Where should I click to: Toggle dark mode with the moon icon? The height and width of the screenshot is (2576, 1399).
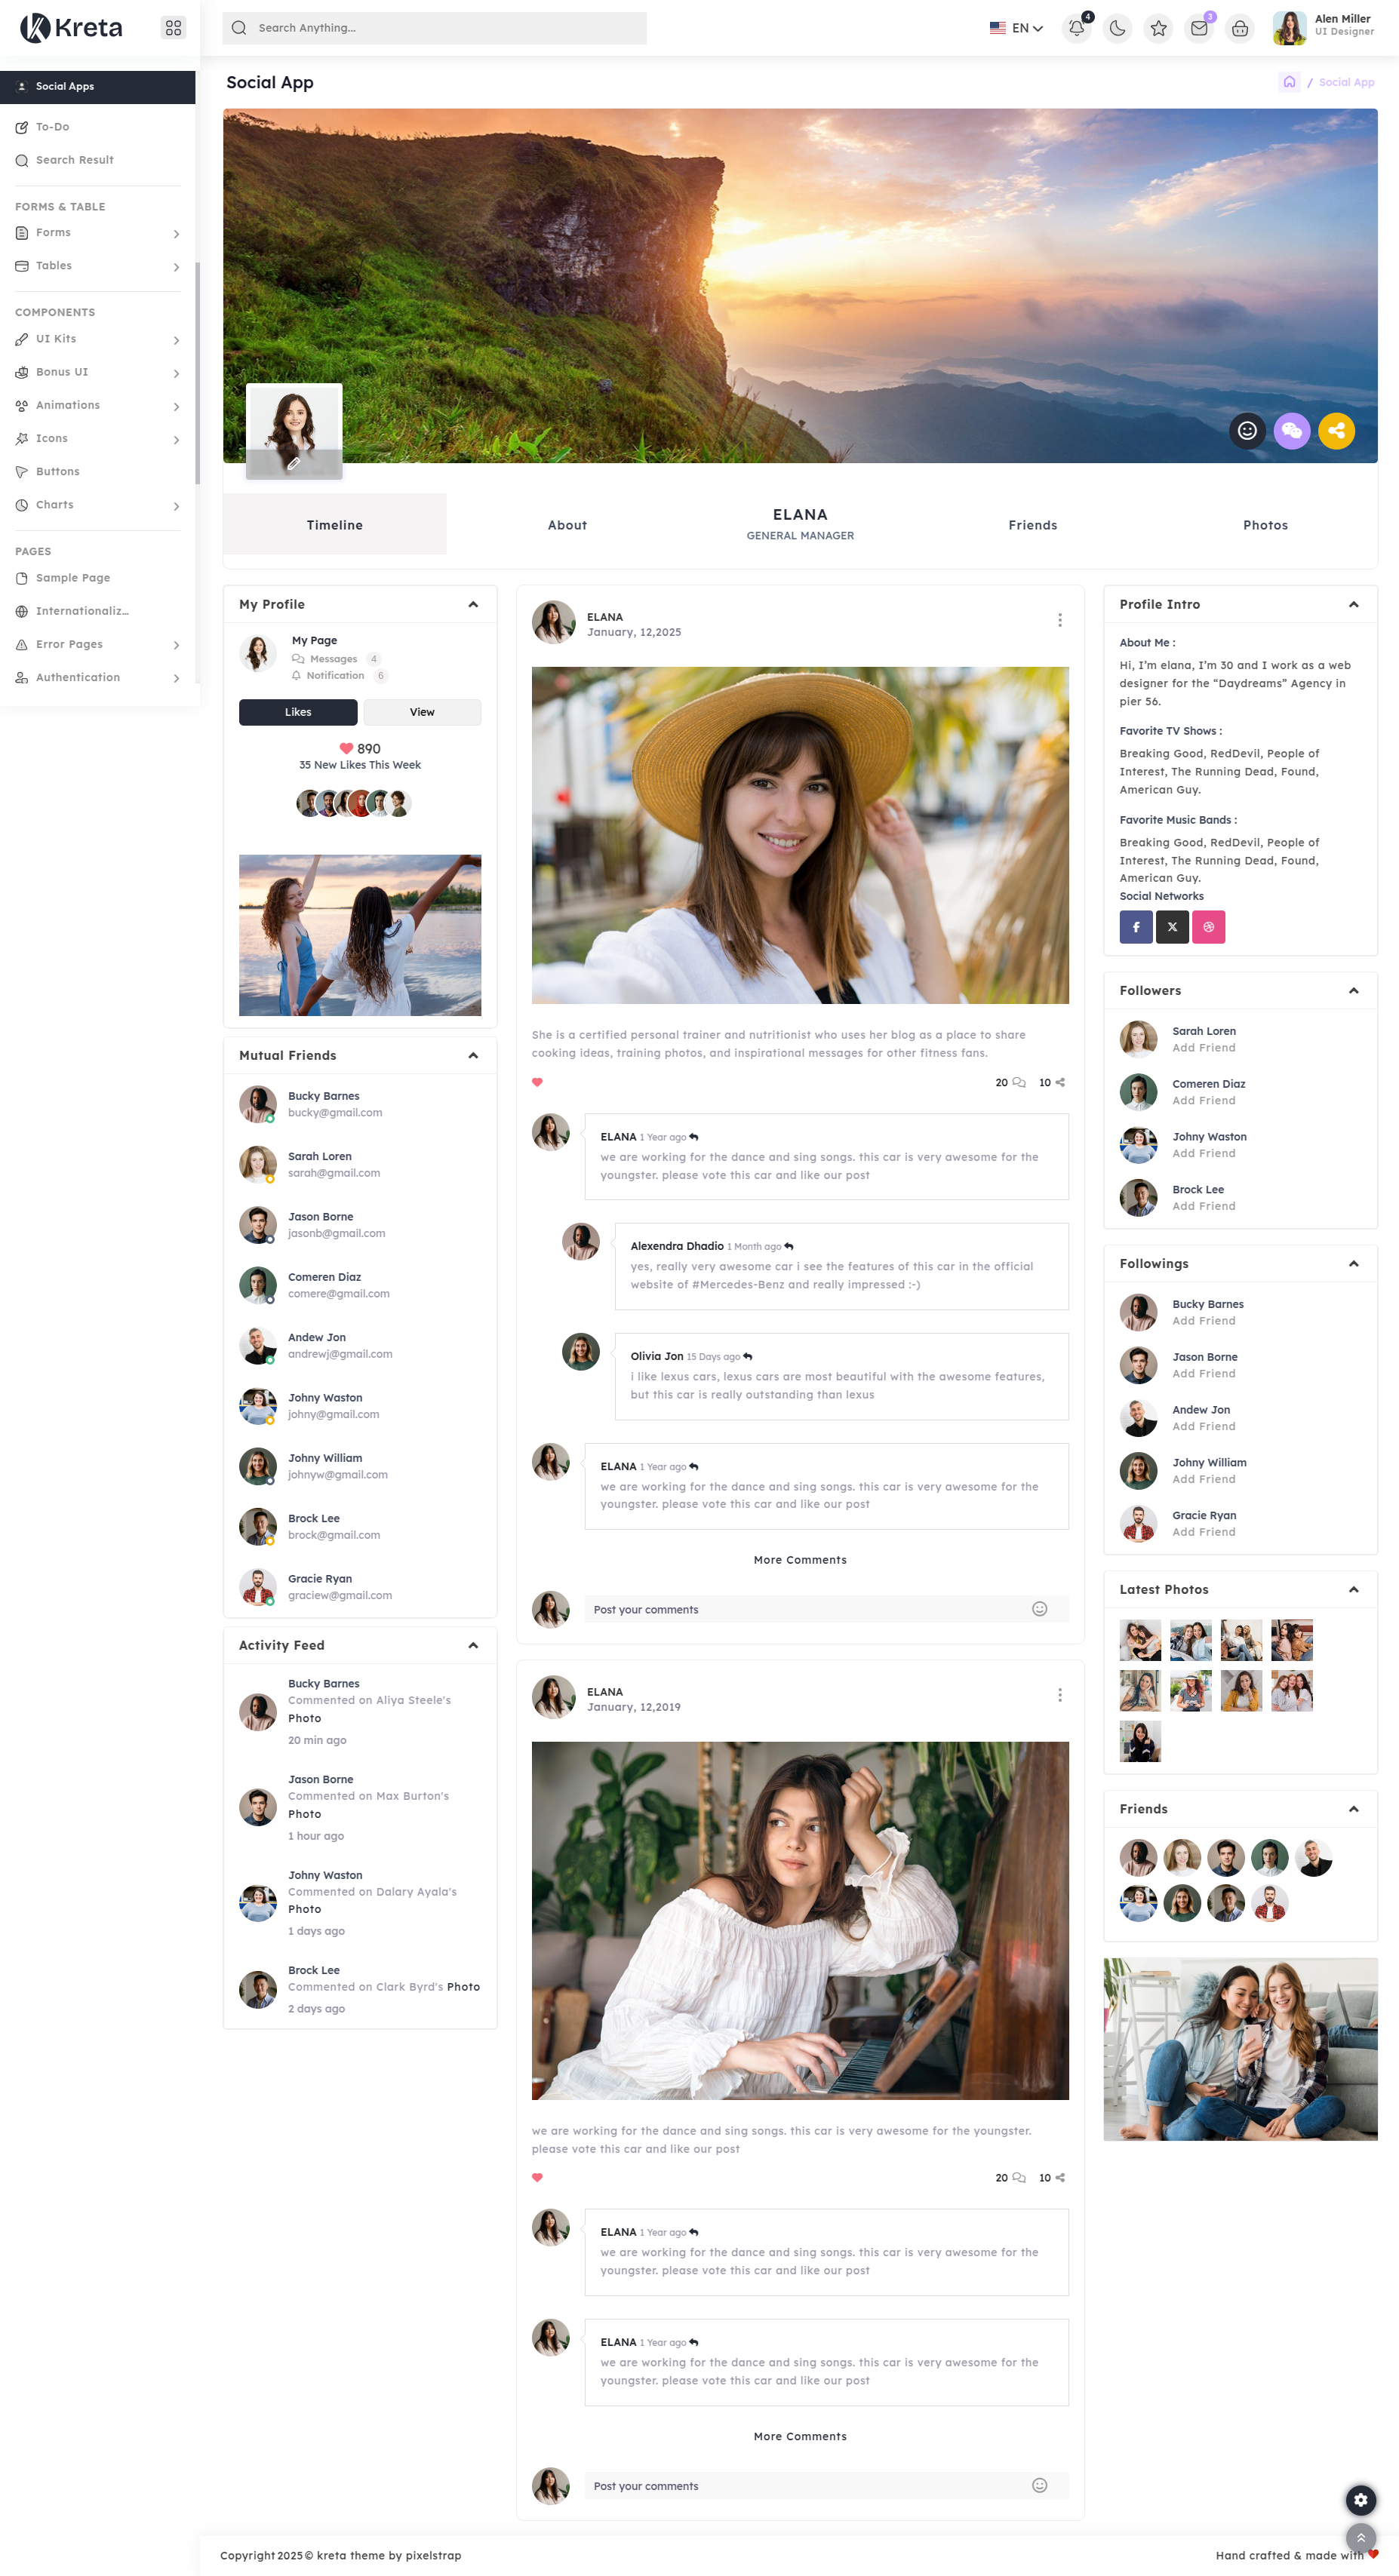click(1117, 28)
